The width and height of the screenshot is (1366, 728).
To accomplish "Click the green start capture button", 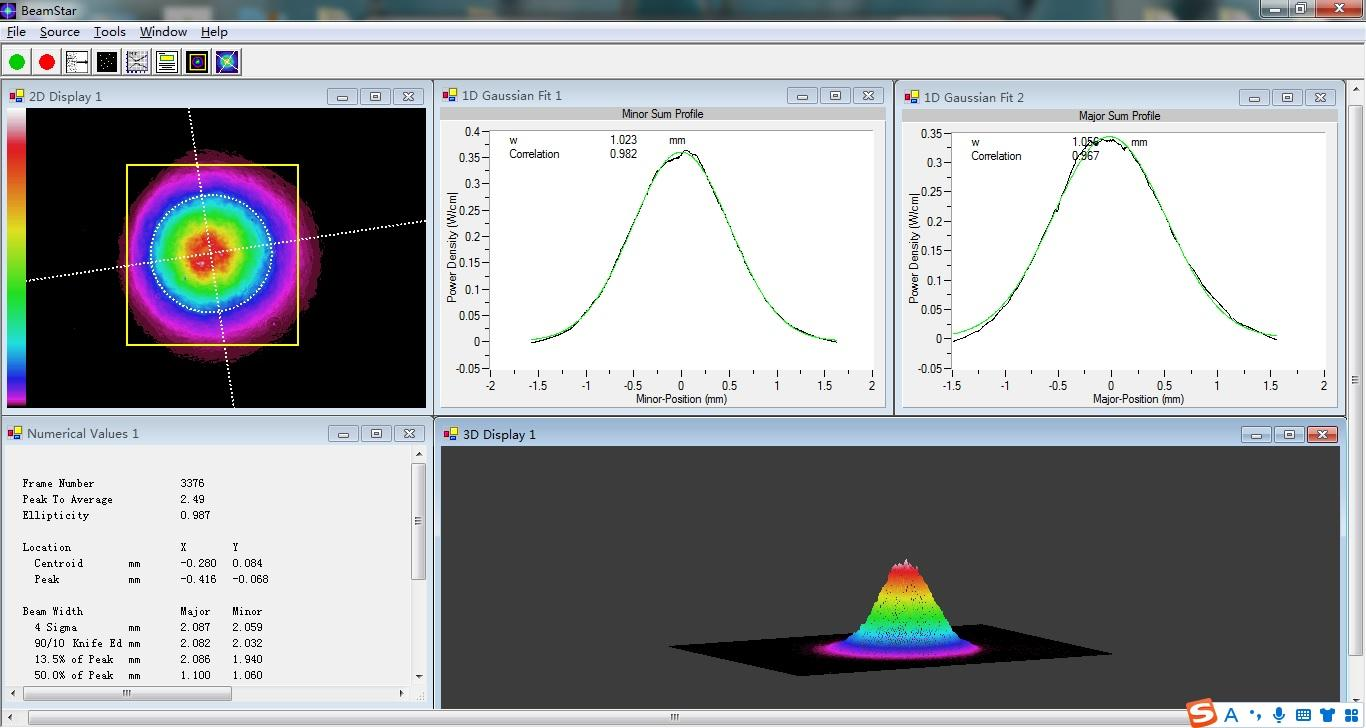I will point(17,62).
